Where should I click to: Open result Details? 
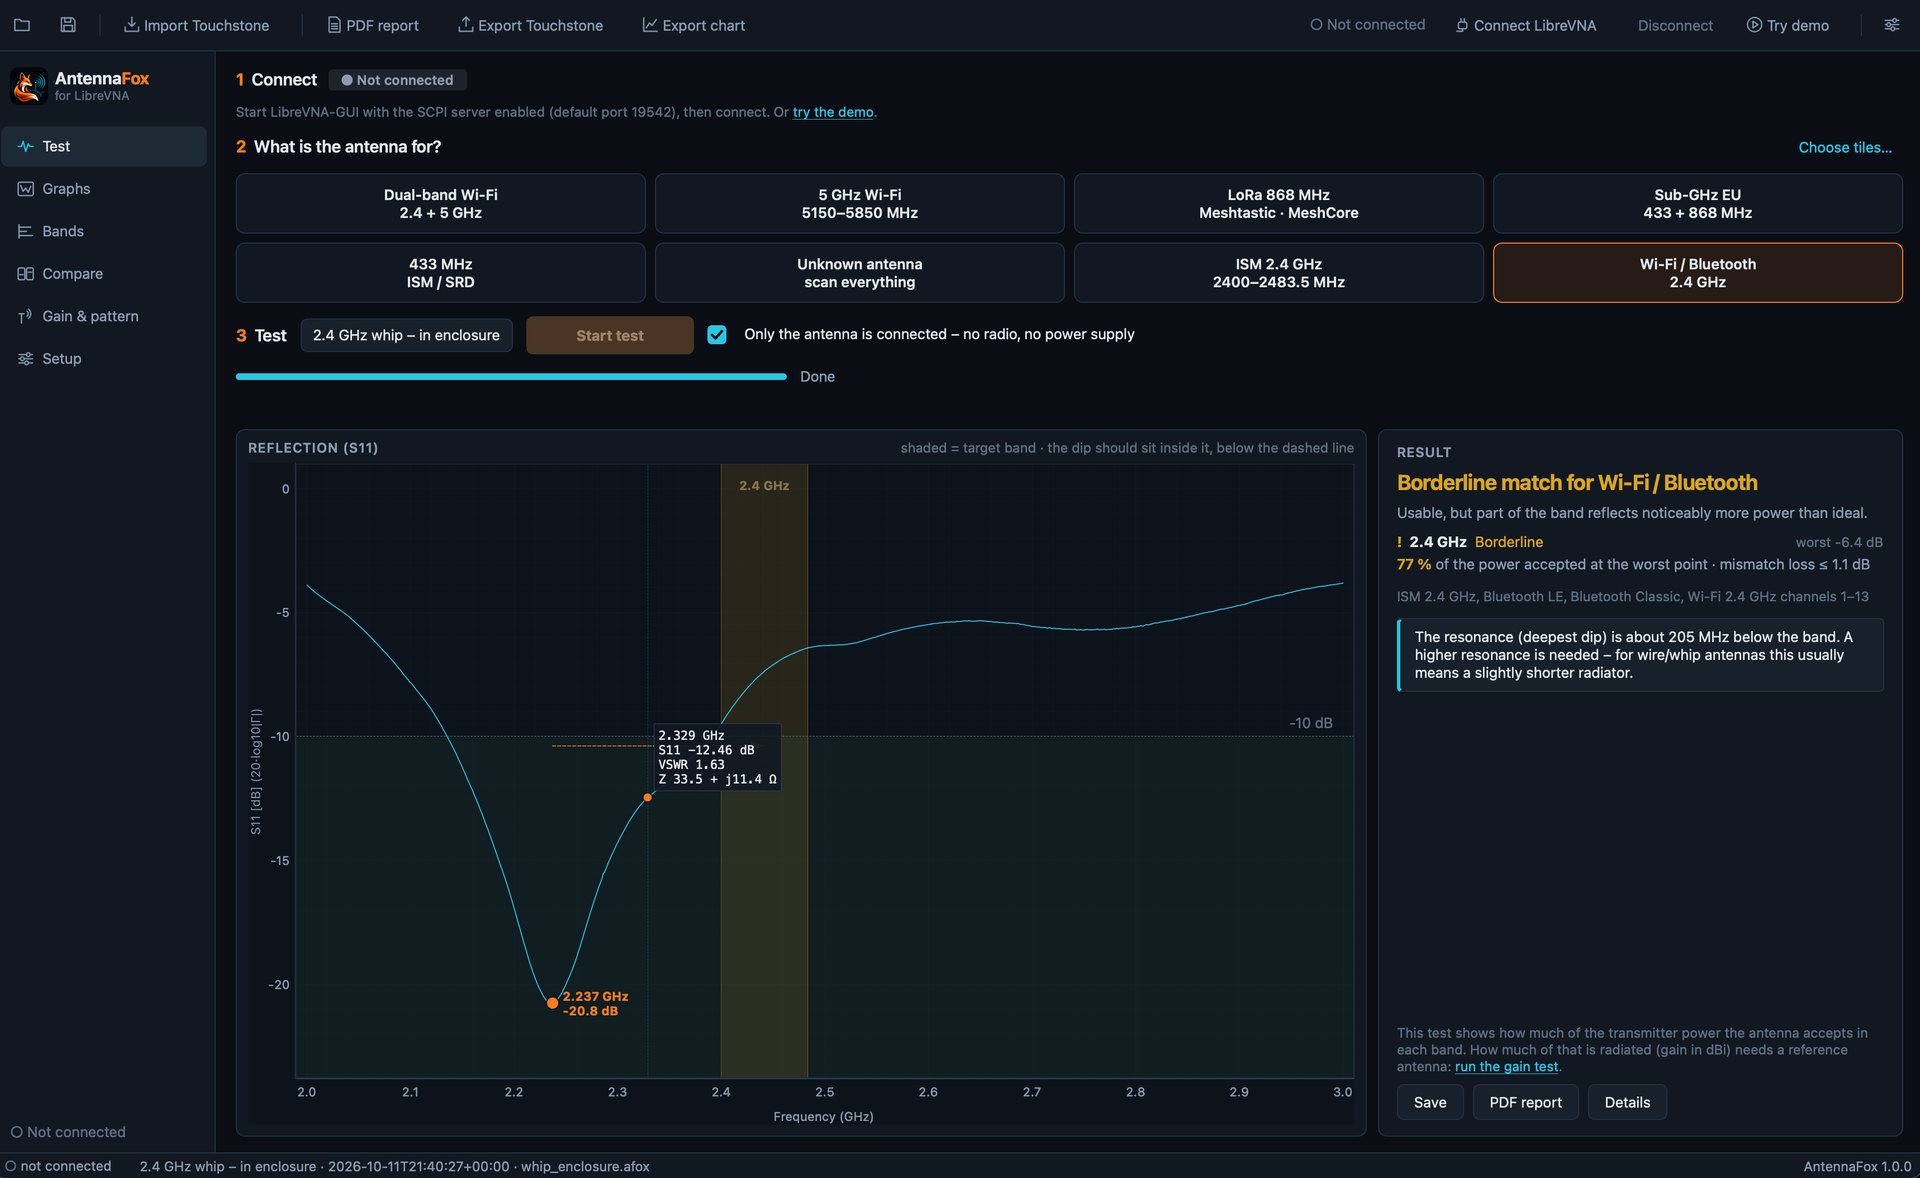point(1627,1102)
